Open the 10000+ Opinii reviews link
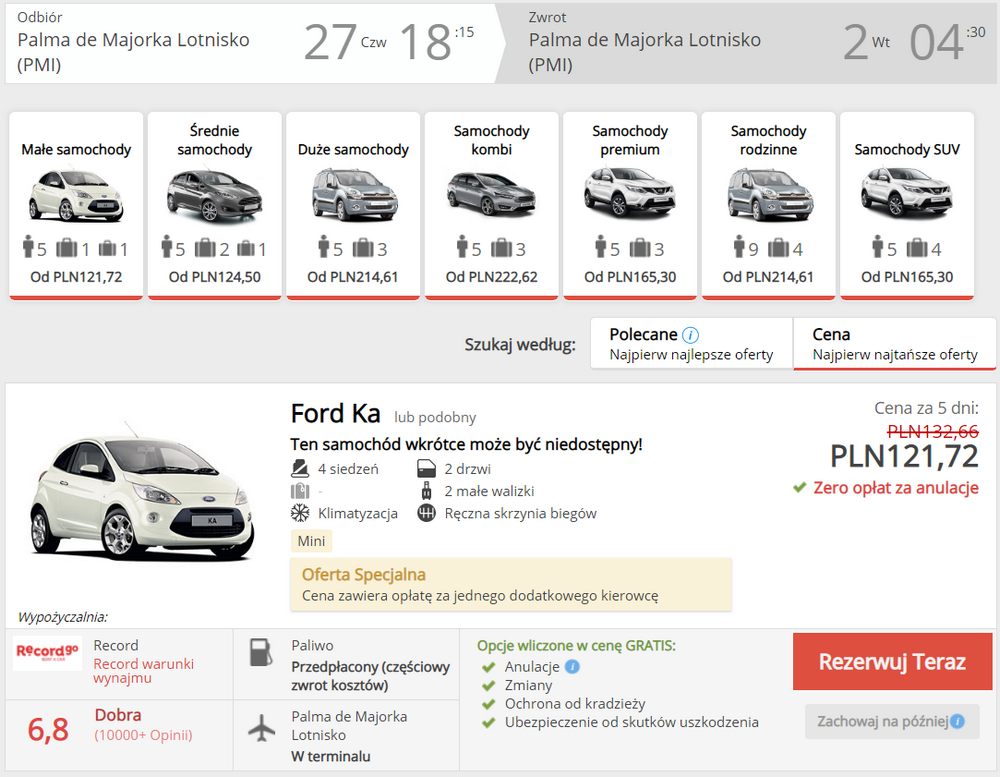 point(143,735)
